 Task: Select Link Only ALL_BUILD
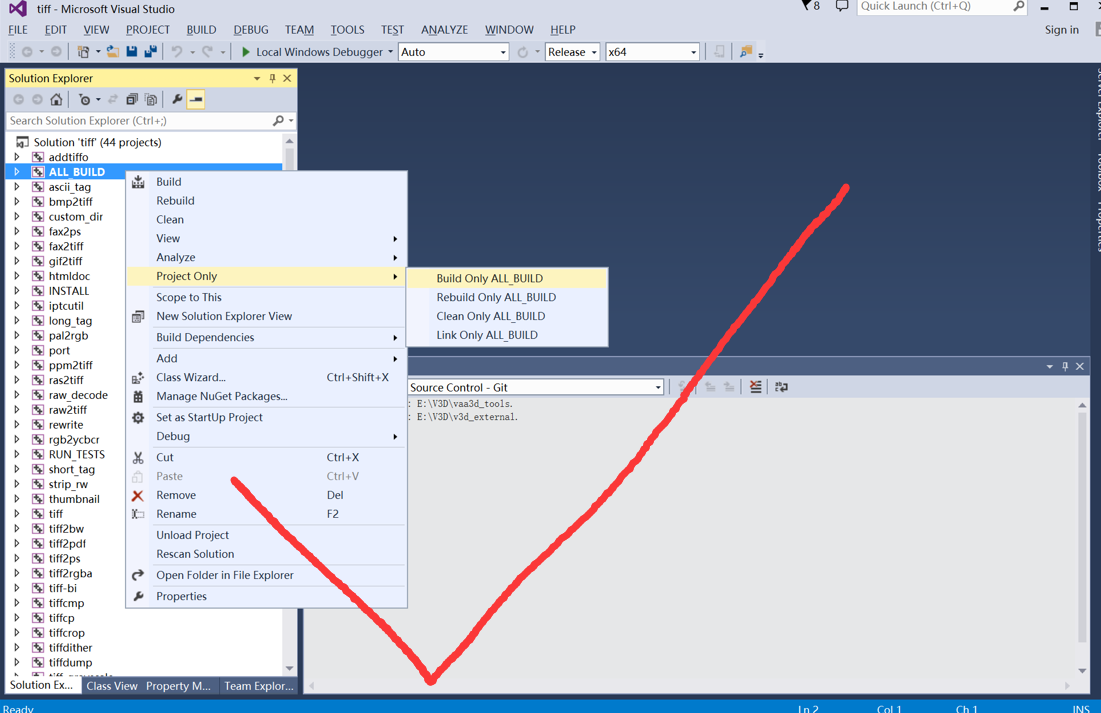click(x=507, y=335)
